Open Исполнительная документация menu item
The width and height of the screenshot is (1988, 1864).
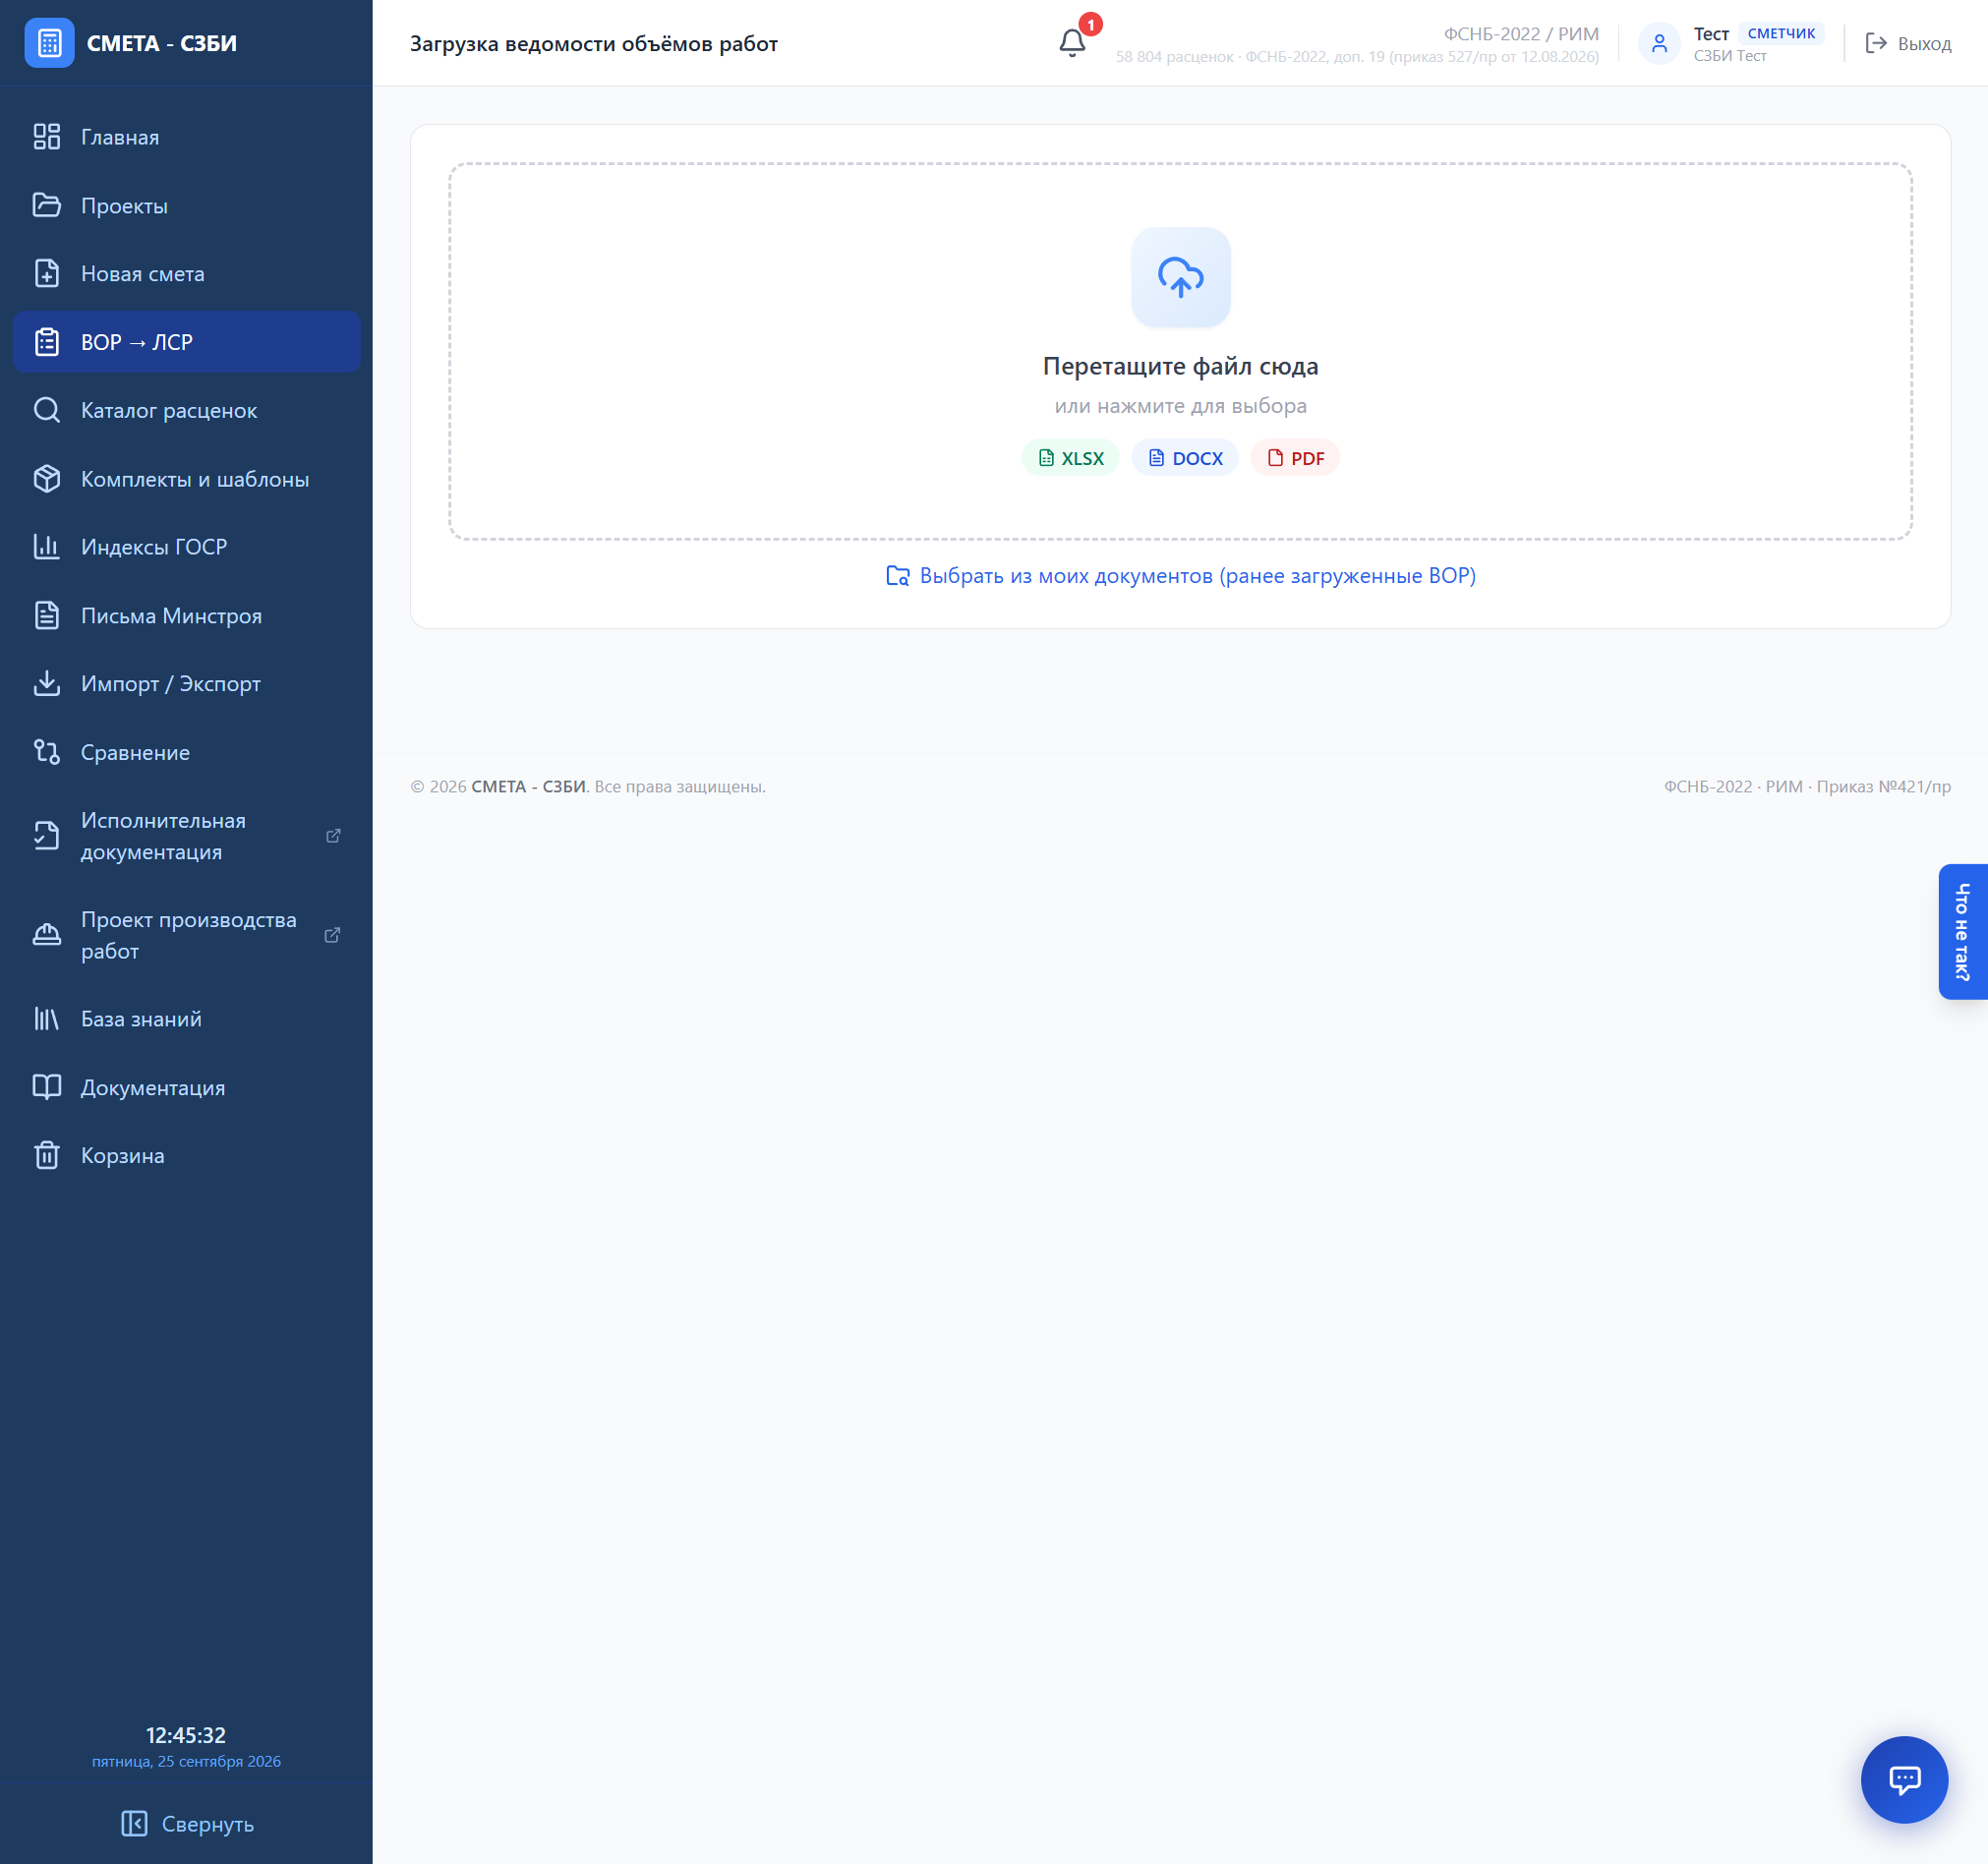[x=187, y=836]
